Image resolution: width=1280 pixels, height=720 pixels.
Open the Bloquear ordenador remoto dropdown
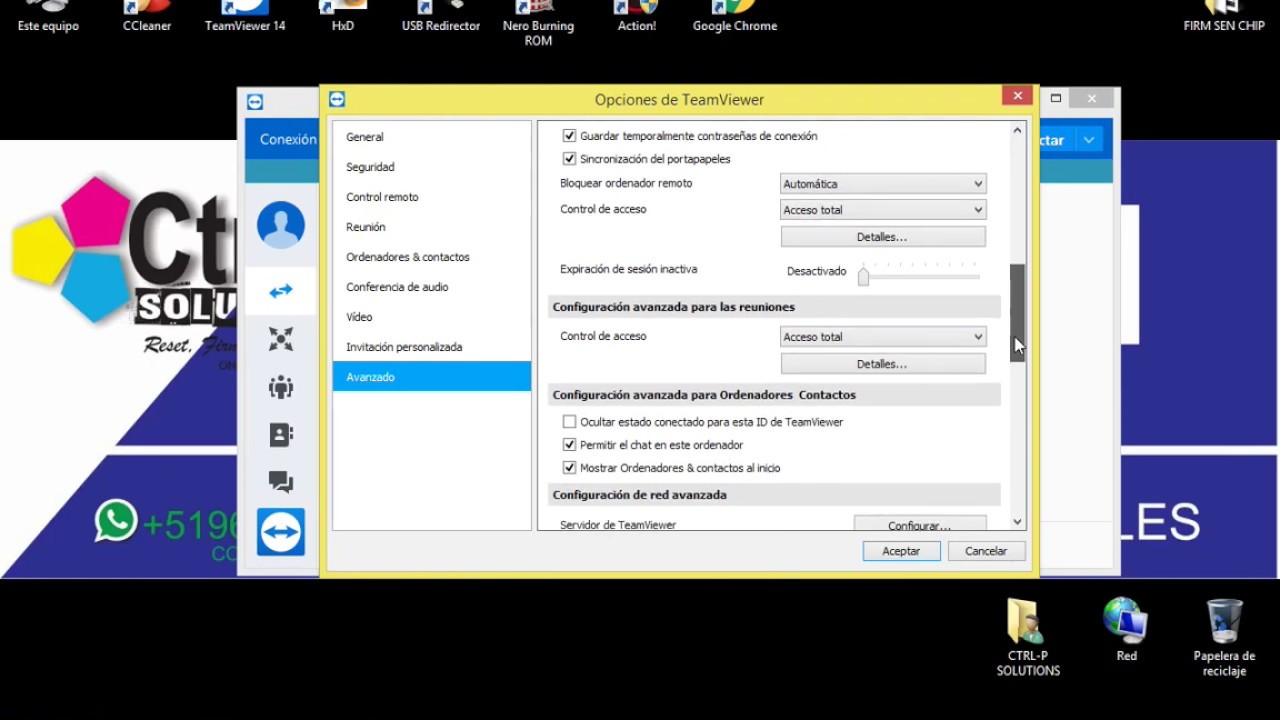[883, 184]
